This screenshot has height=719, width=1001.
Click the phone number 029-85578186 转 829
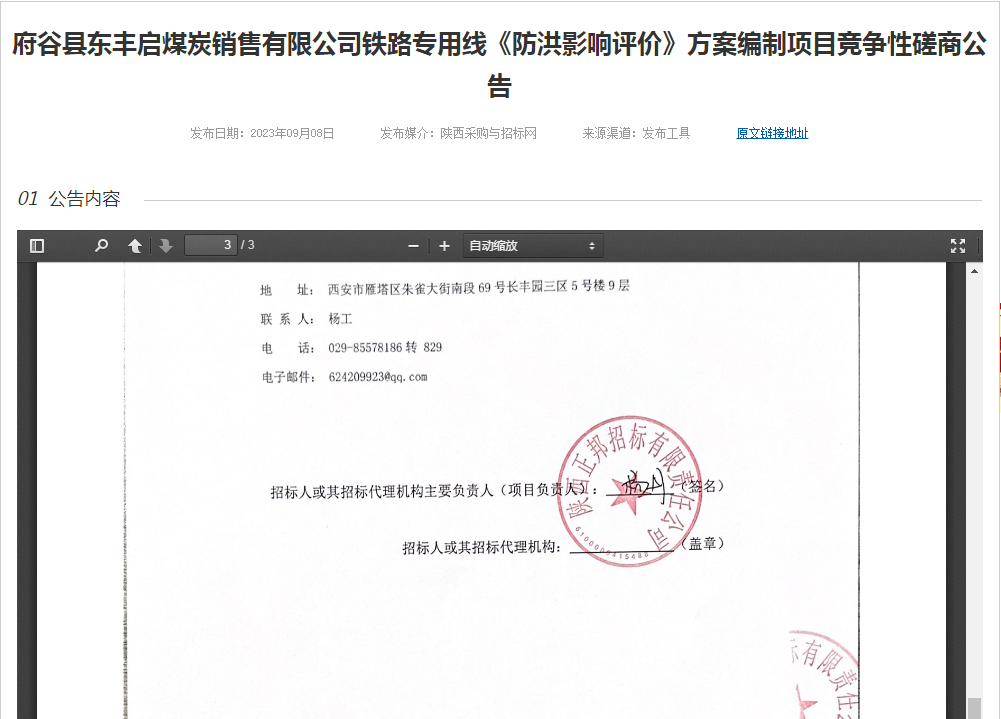tap(385, 347)
